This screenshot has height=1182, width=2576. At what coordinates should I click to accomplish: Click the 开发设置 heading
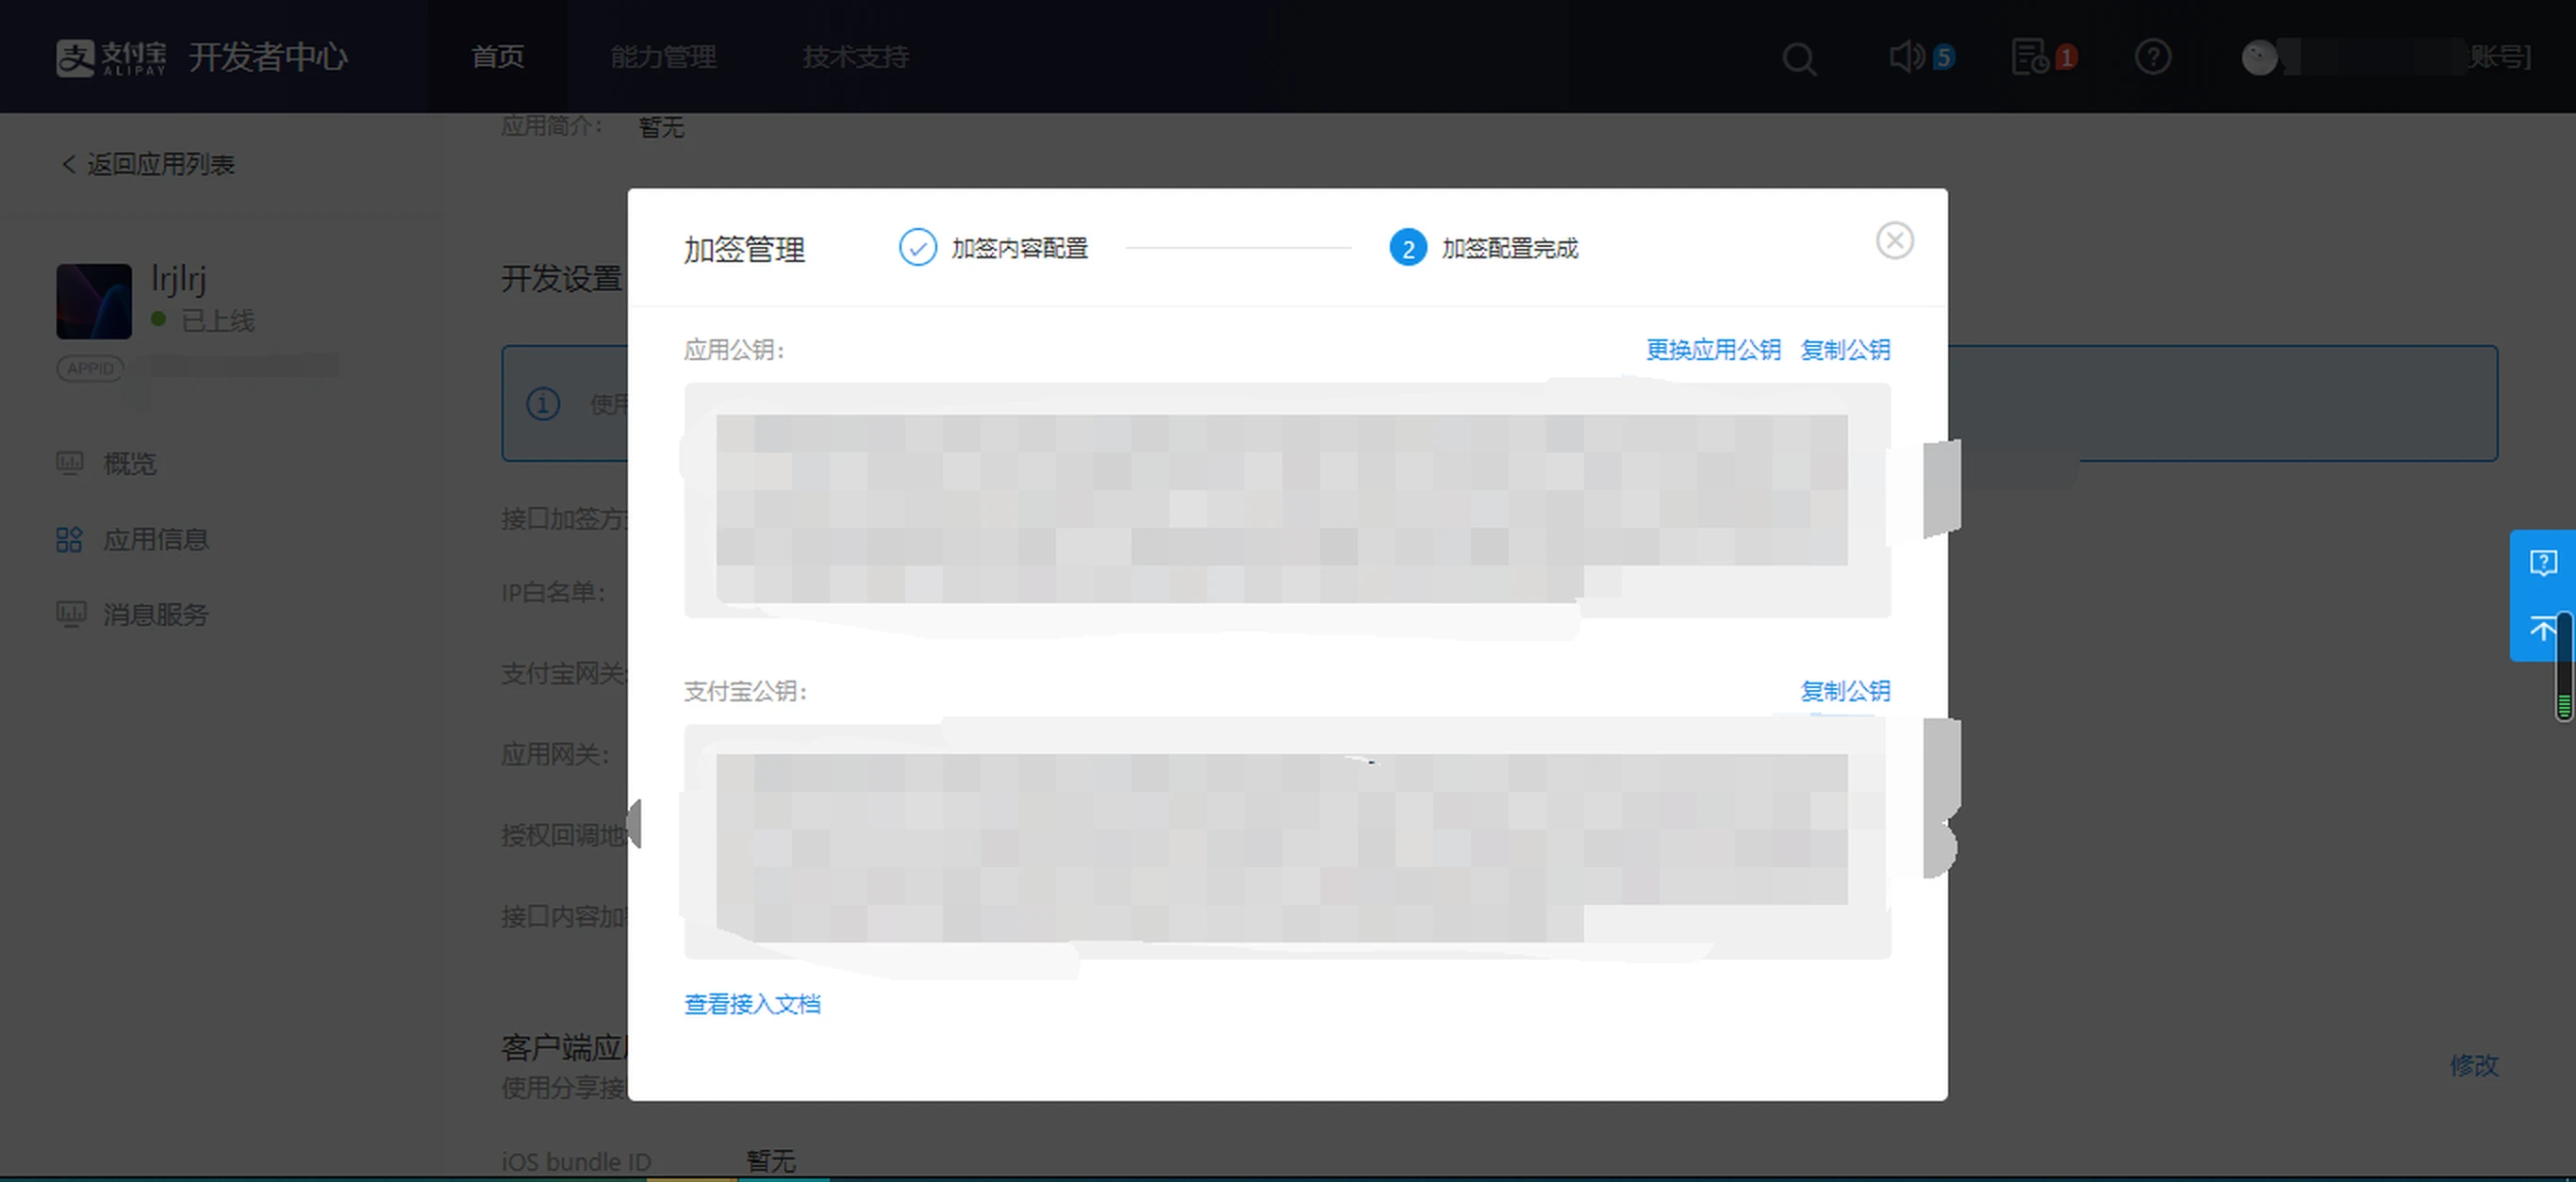coord(562,278)
